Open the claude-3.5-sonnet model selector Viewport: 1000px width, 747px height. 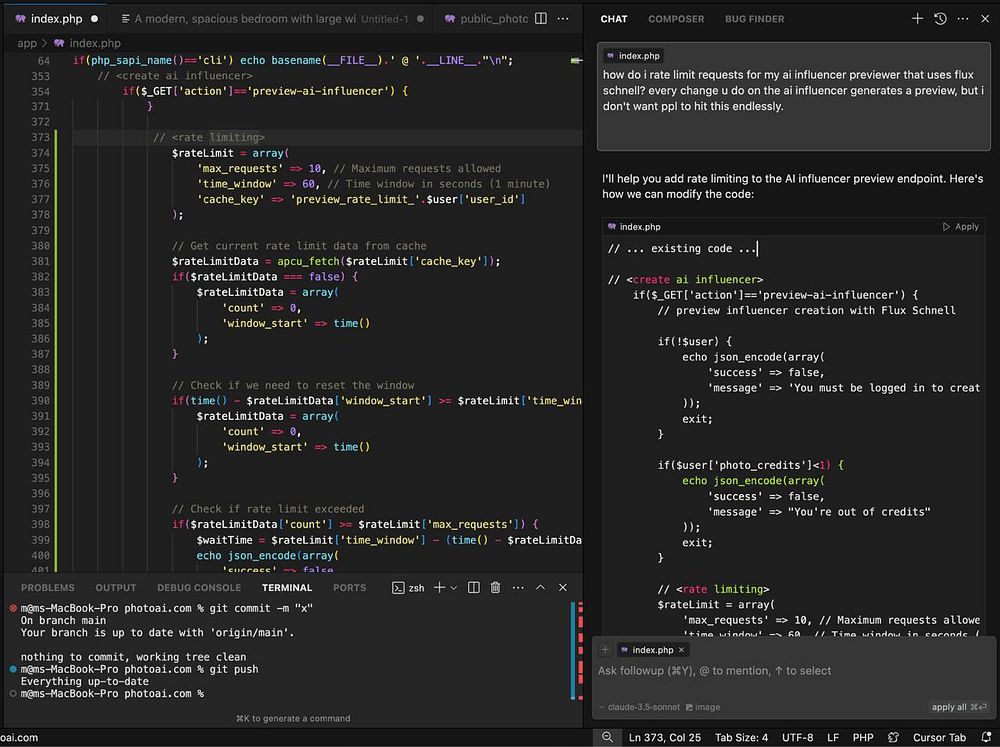coord(643,707)
